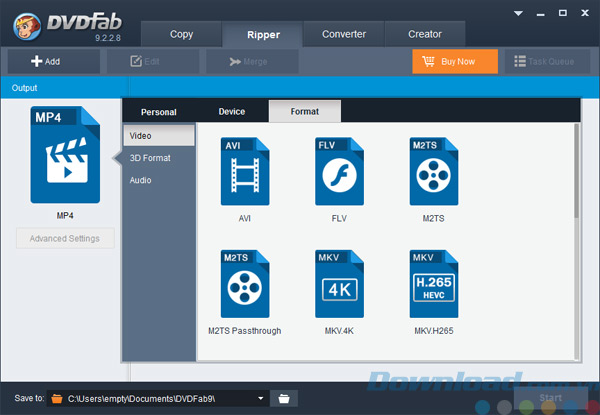Switch to the Copy tab
The height and width of the screenshot is (415, 600).
click(181, 34)
